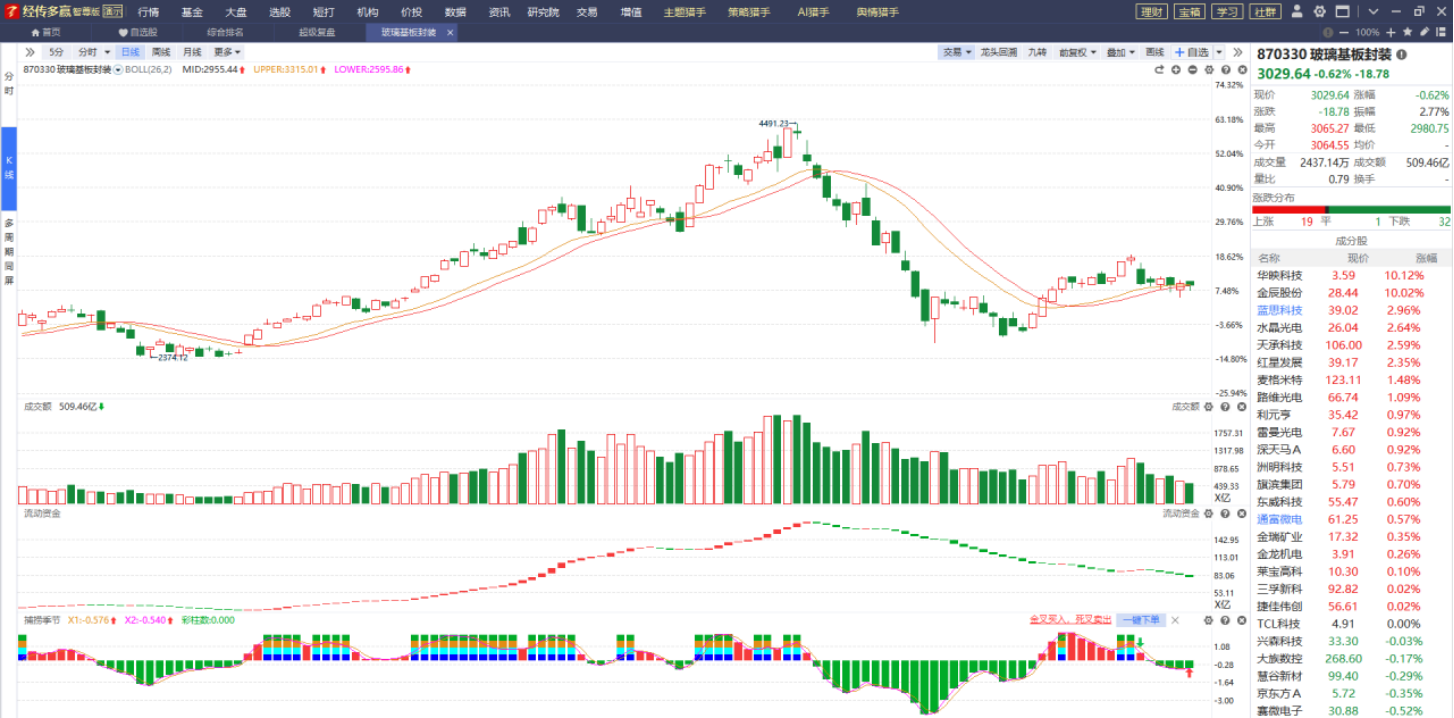
Task: Select the 5分 period button
Action: (56, 52)
